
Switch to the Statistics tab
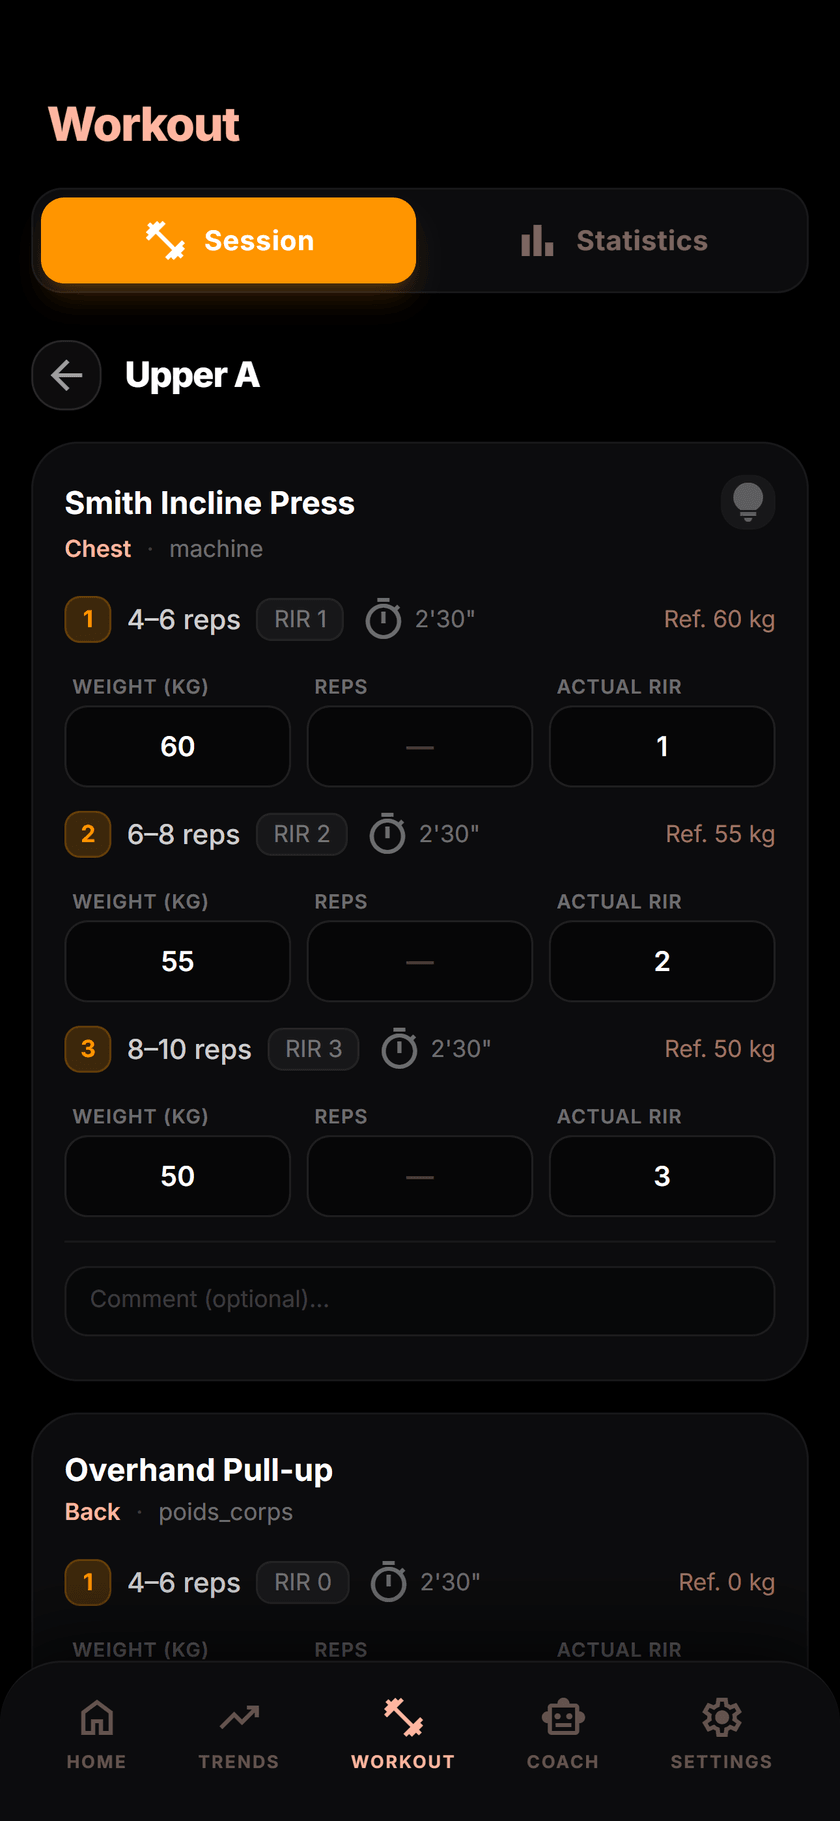[614, 241]
